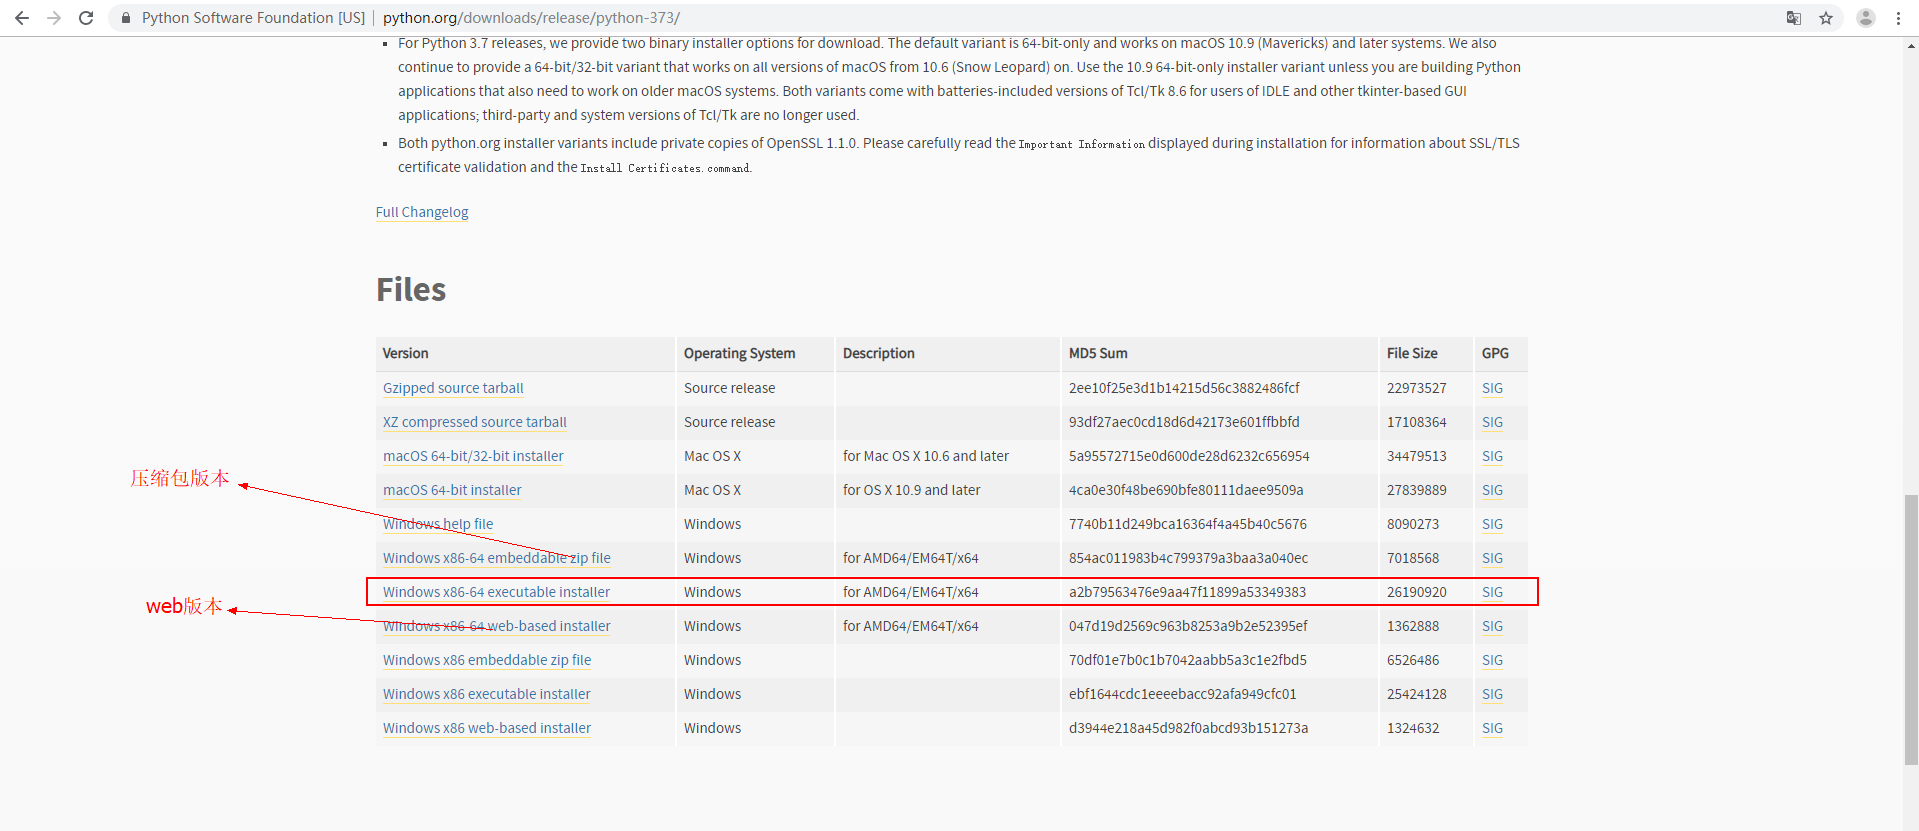Viewport: 1919px width, 831px height.
Task: Open SIG link for Gzipped source tarball
Action: pos(1492,388)
